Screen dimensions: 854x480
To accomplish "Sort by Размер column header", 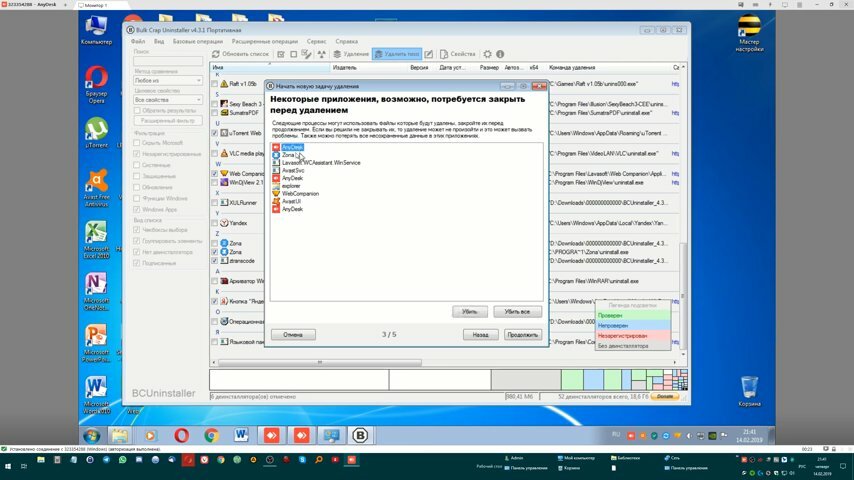I will pyautogui.click(x=489, y=68).
